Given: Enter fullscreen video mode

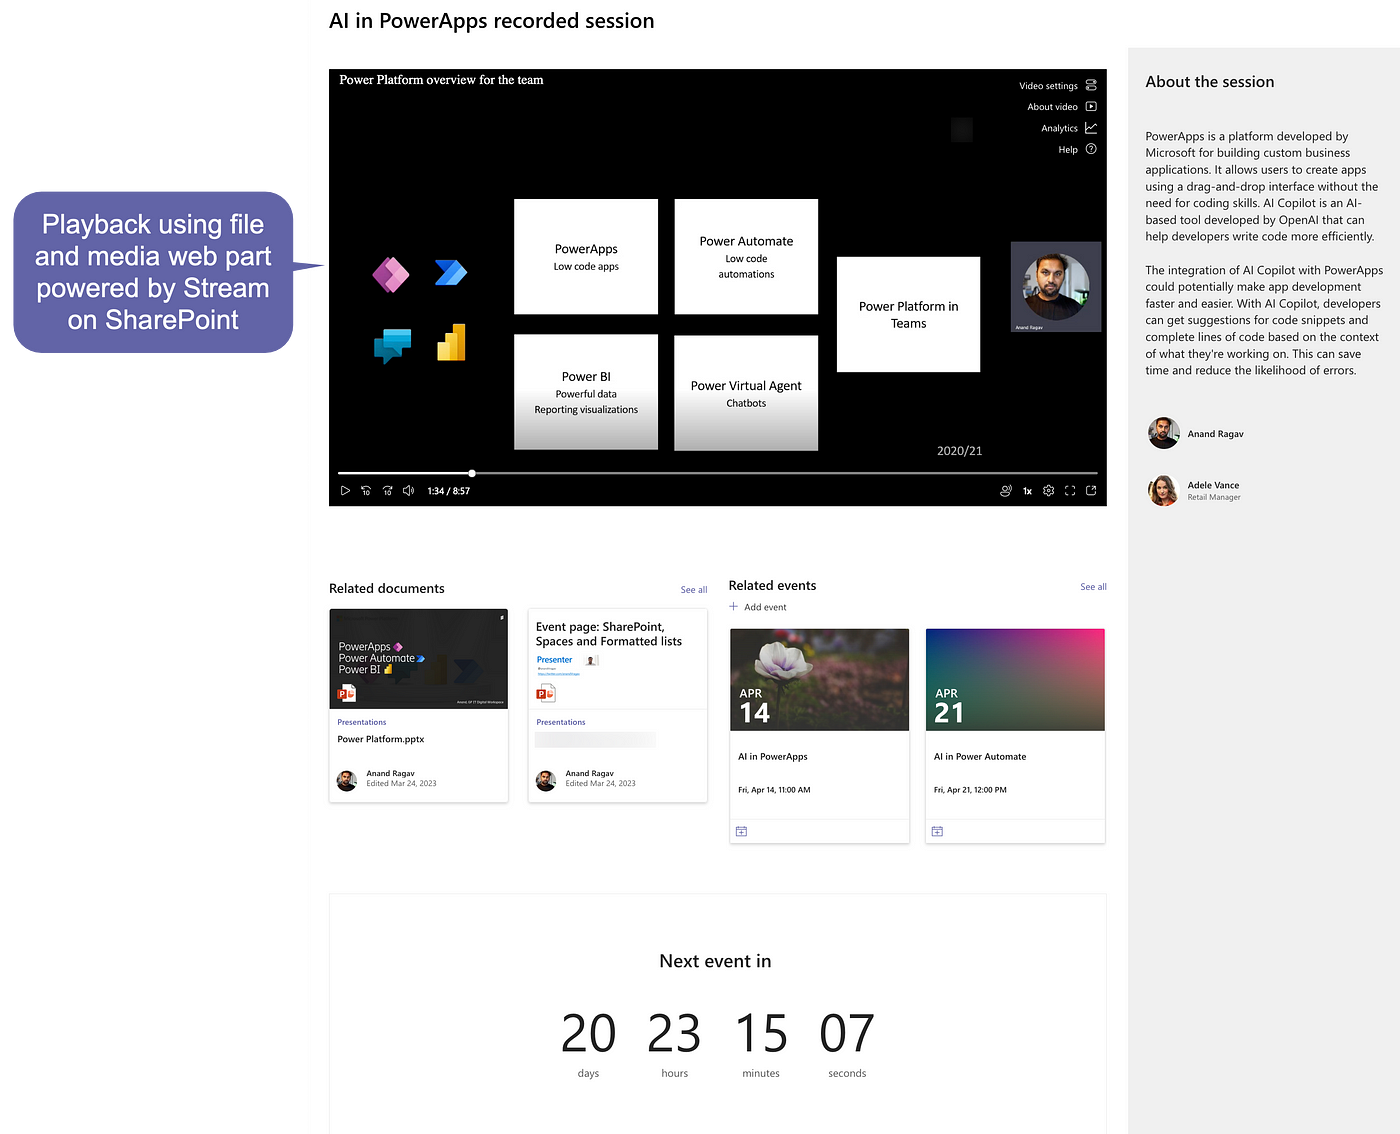Looking at the screenshot, I should 1070,491.
